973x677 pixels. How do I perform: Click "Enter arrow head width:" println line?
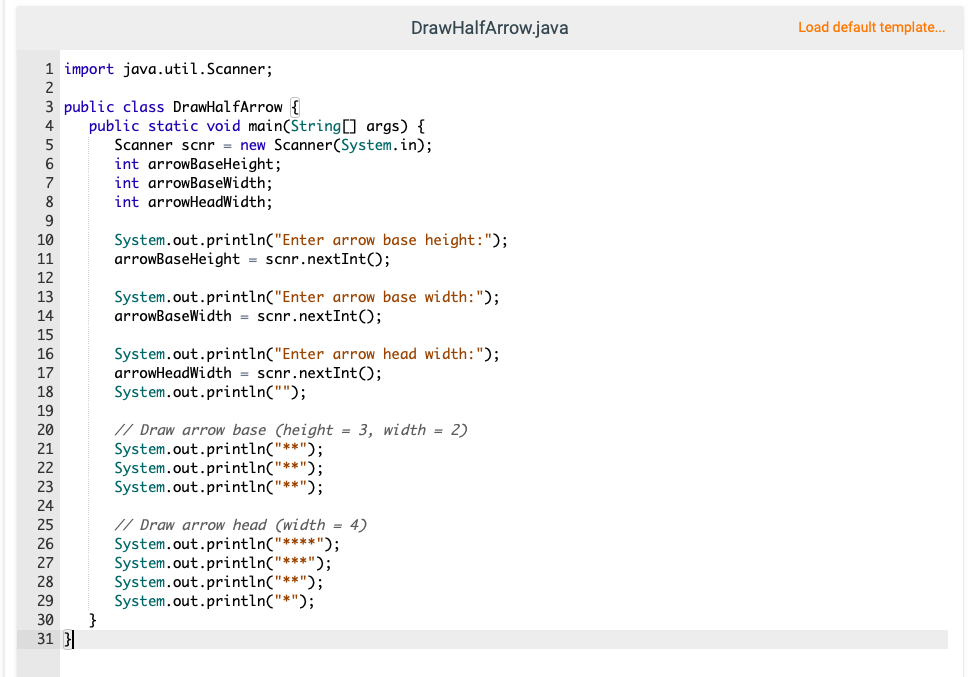coord(307,354)
